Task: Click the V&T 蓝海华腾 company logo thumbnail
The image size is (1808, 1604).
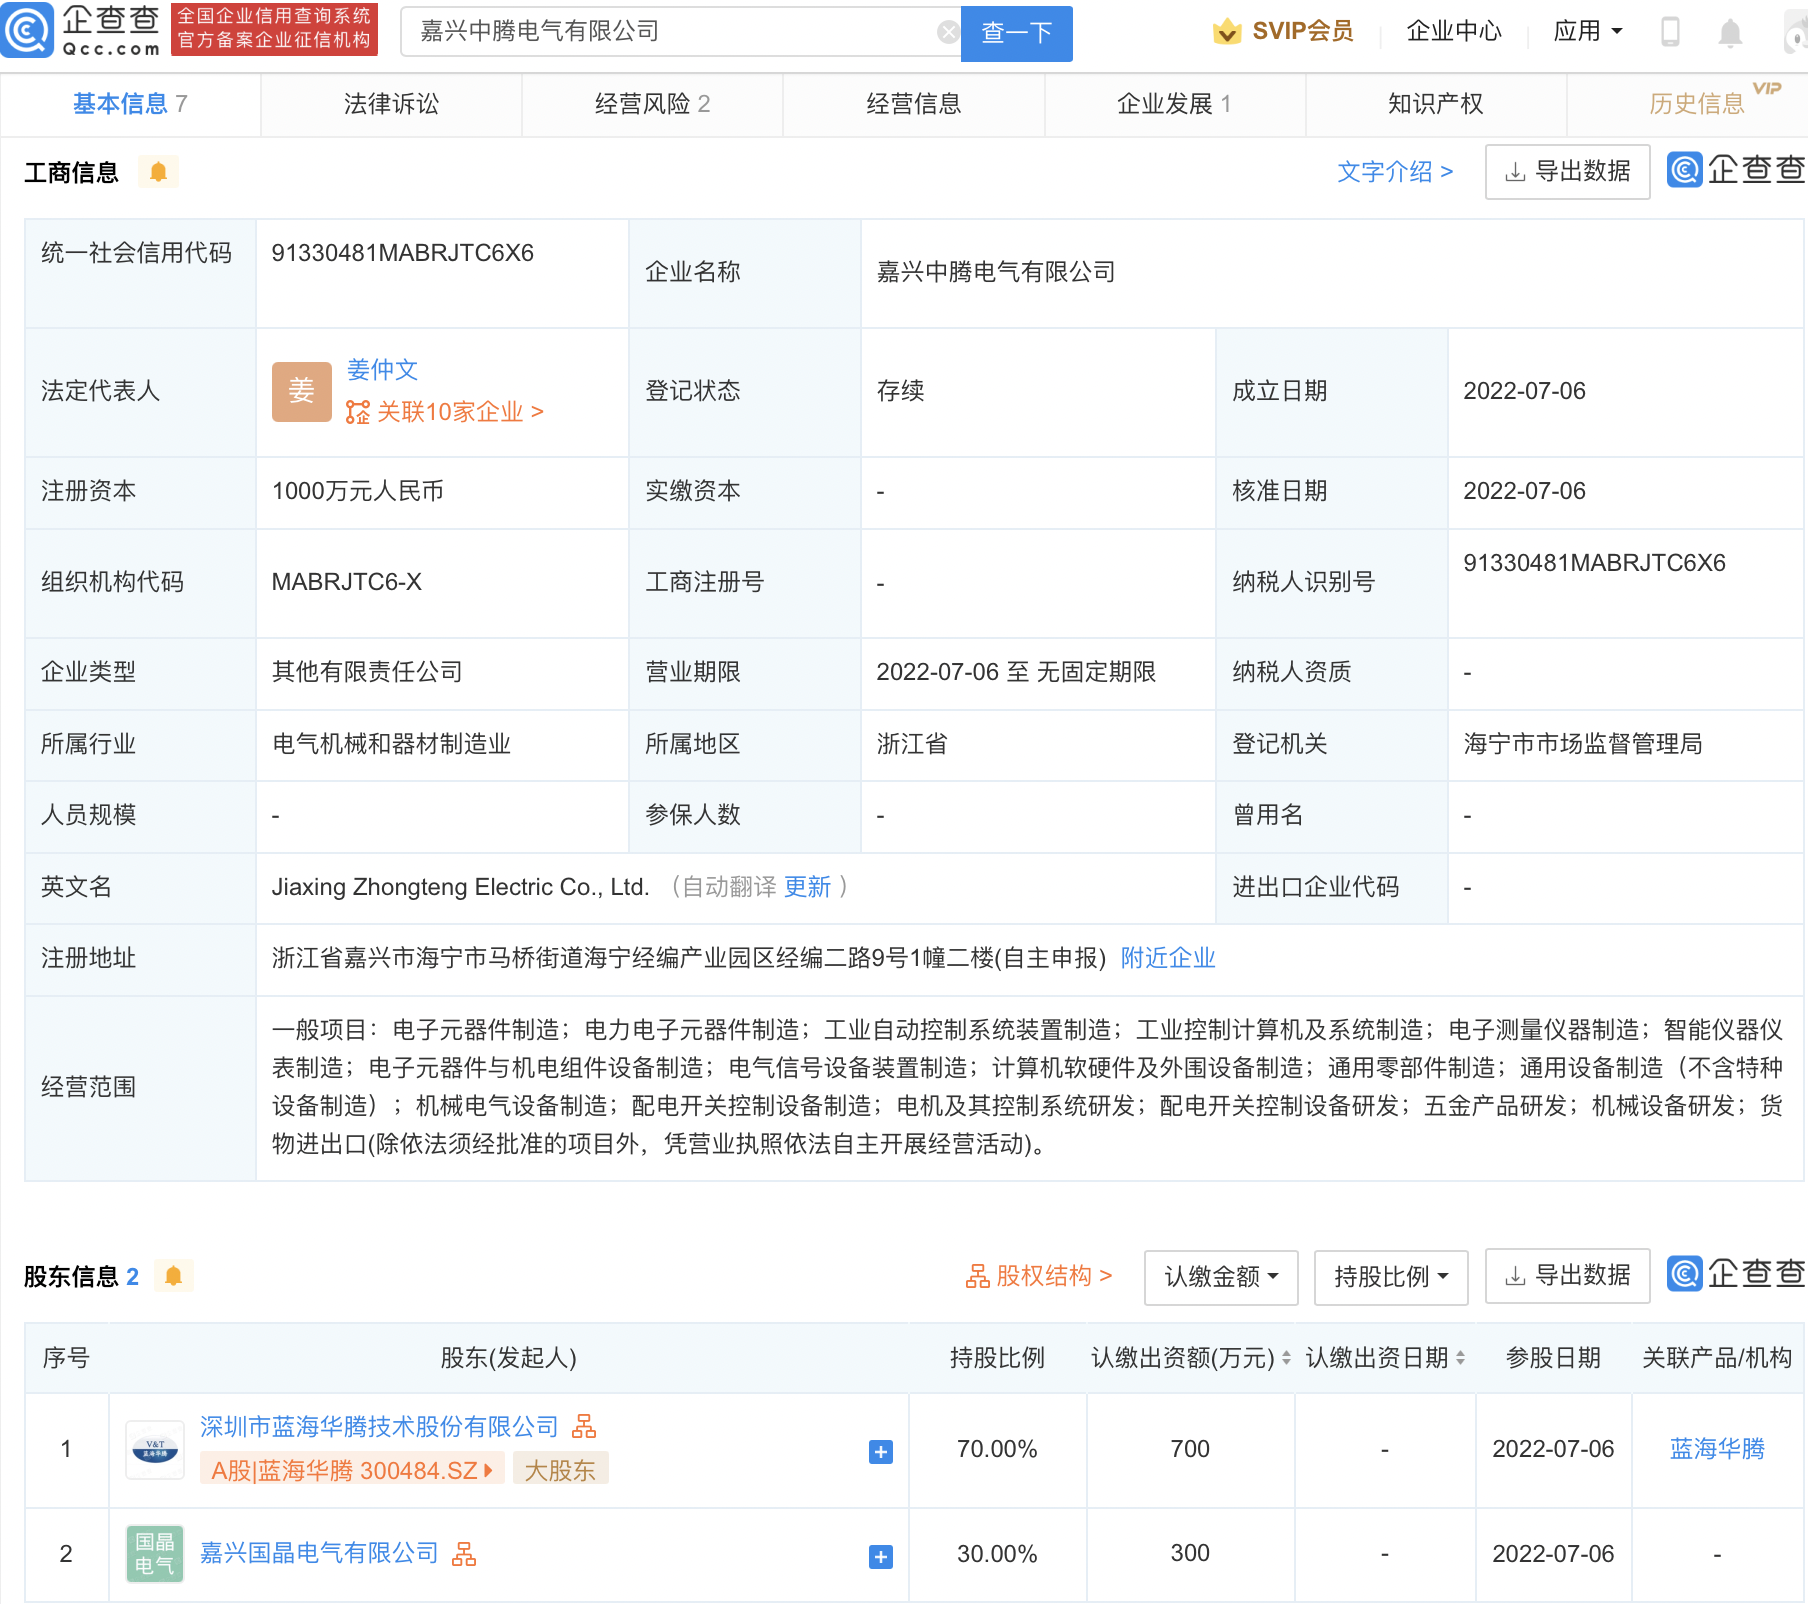Action: [154, 1449]
